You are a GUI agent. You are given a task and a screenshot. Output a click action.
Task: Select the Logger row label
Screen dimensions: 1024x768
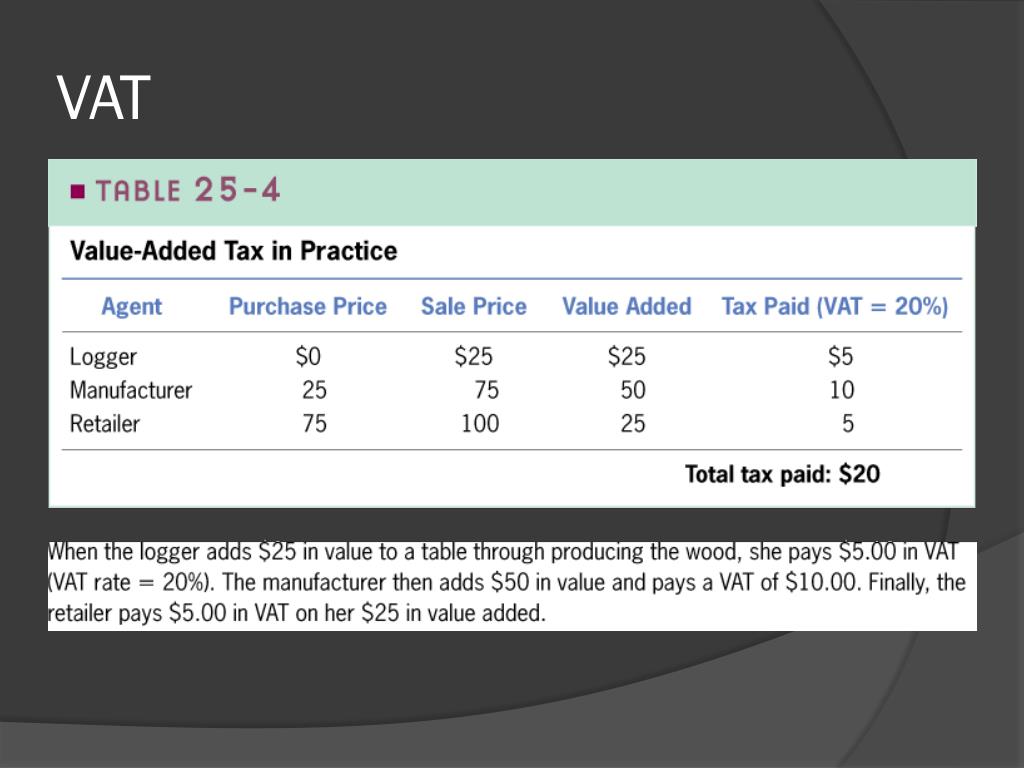pos(103,357)
